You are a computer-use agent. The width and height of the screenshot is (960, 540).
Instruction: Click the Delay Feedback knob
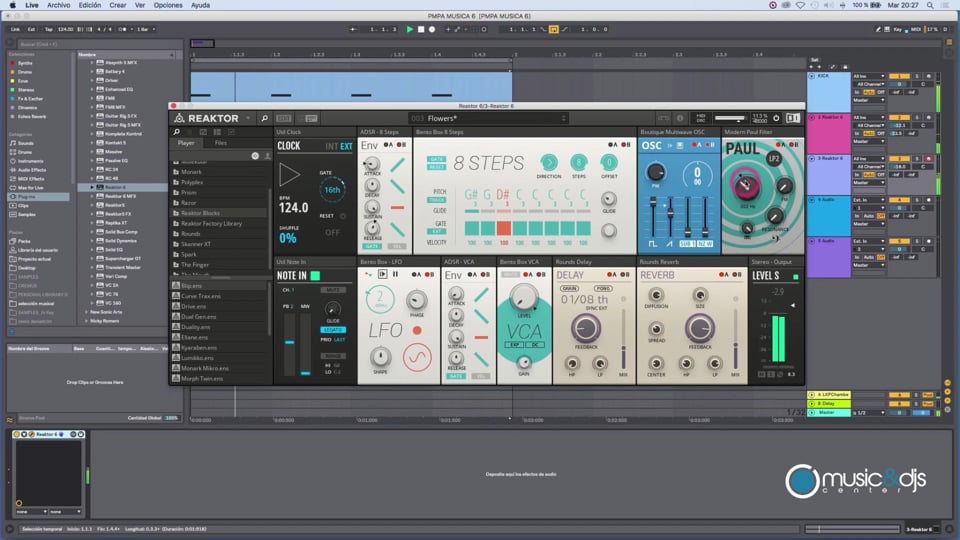coord(586,329)
